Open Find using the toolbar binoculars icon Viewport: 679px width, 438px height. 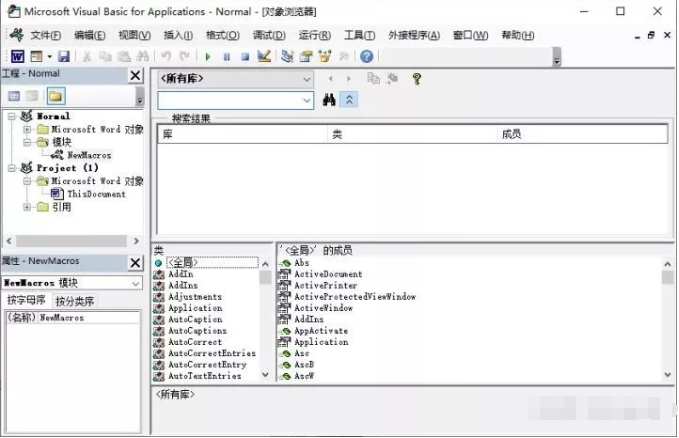[x=142, y=56]
